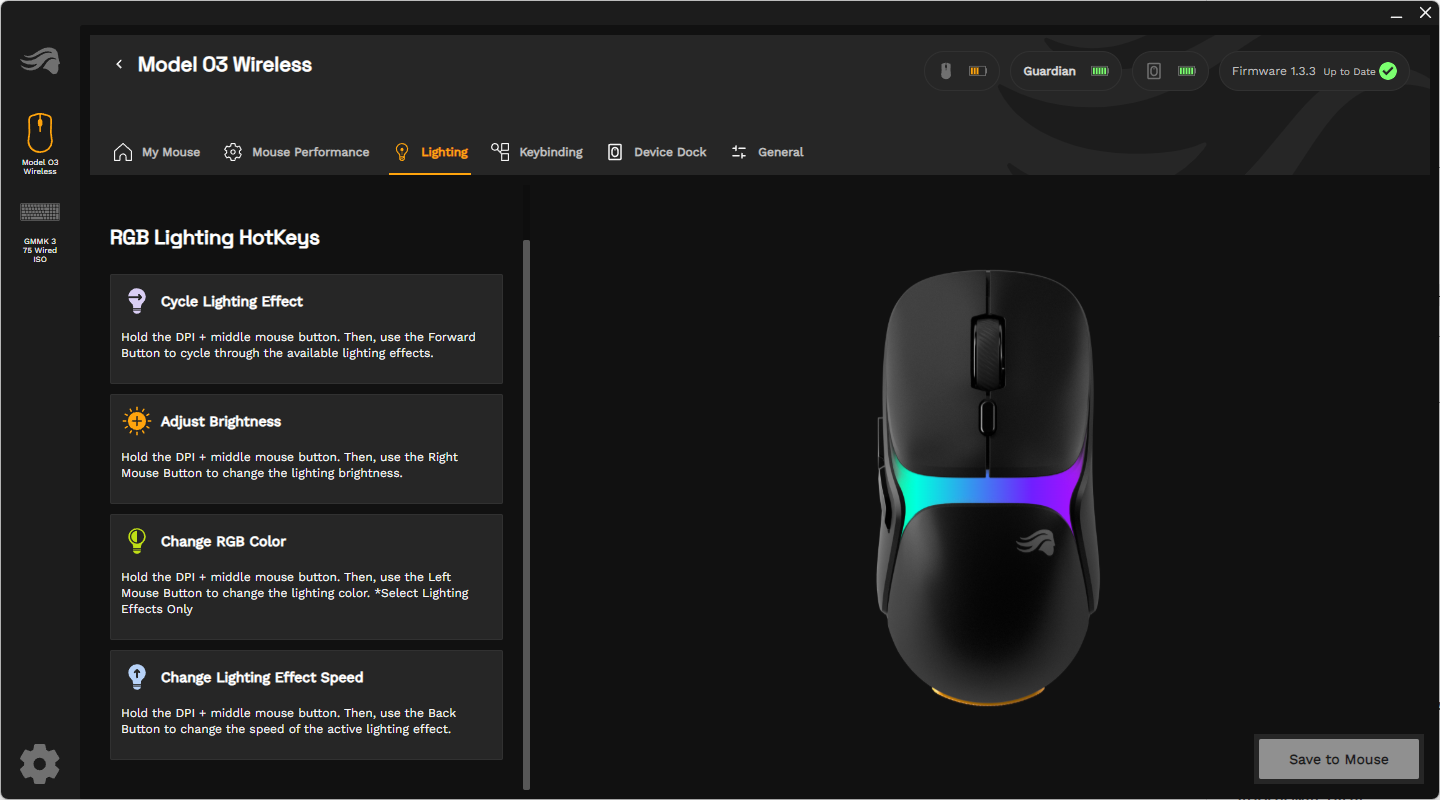The image size is (1440, 800).
Task: Click Change RGB Color bulb icon
Action: [137, 541]
